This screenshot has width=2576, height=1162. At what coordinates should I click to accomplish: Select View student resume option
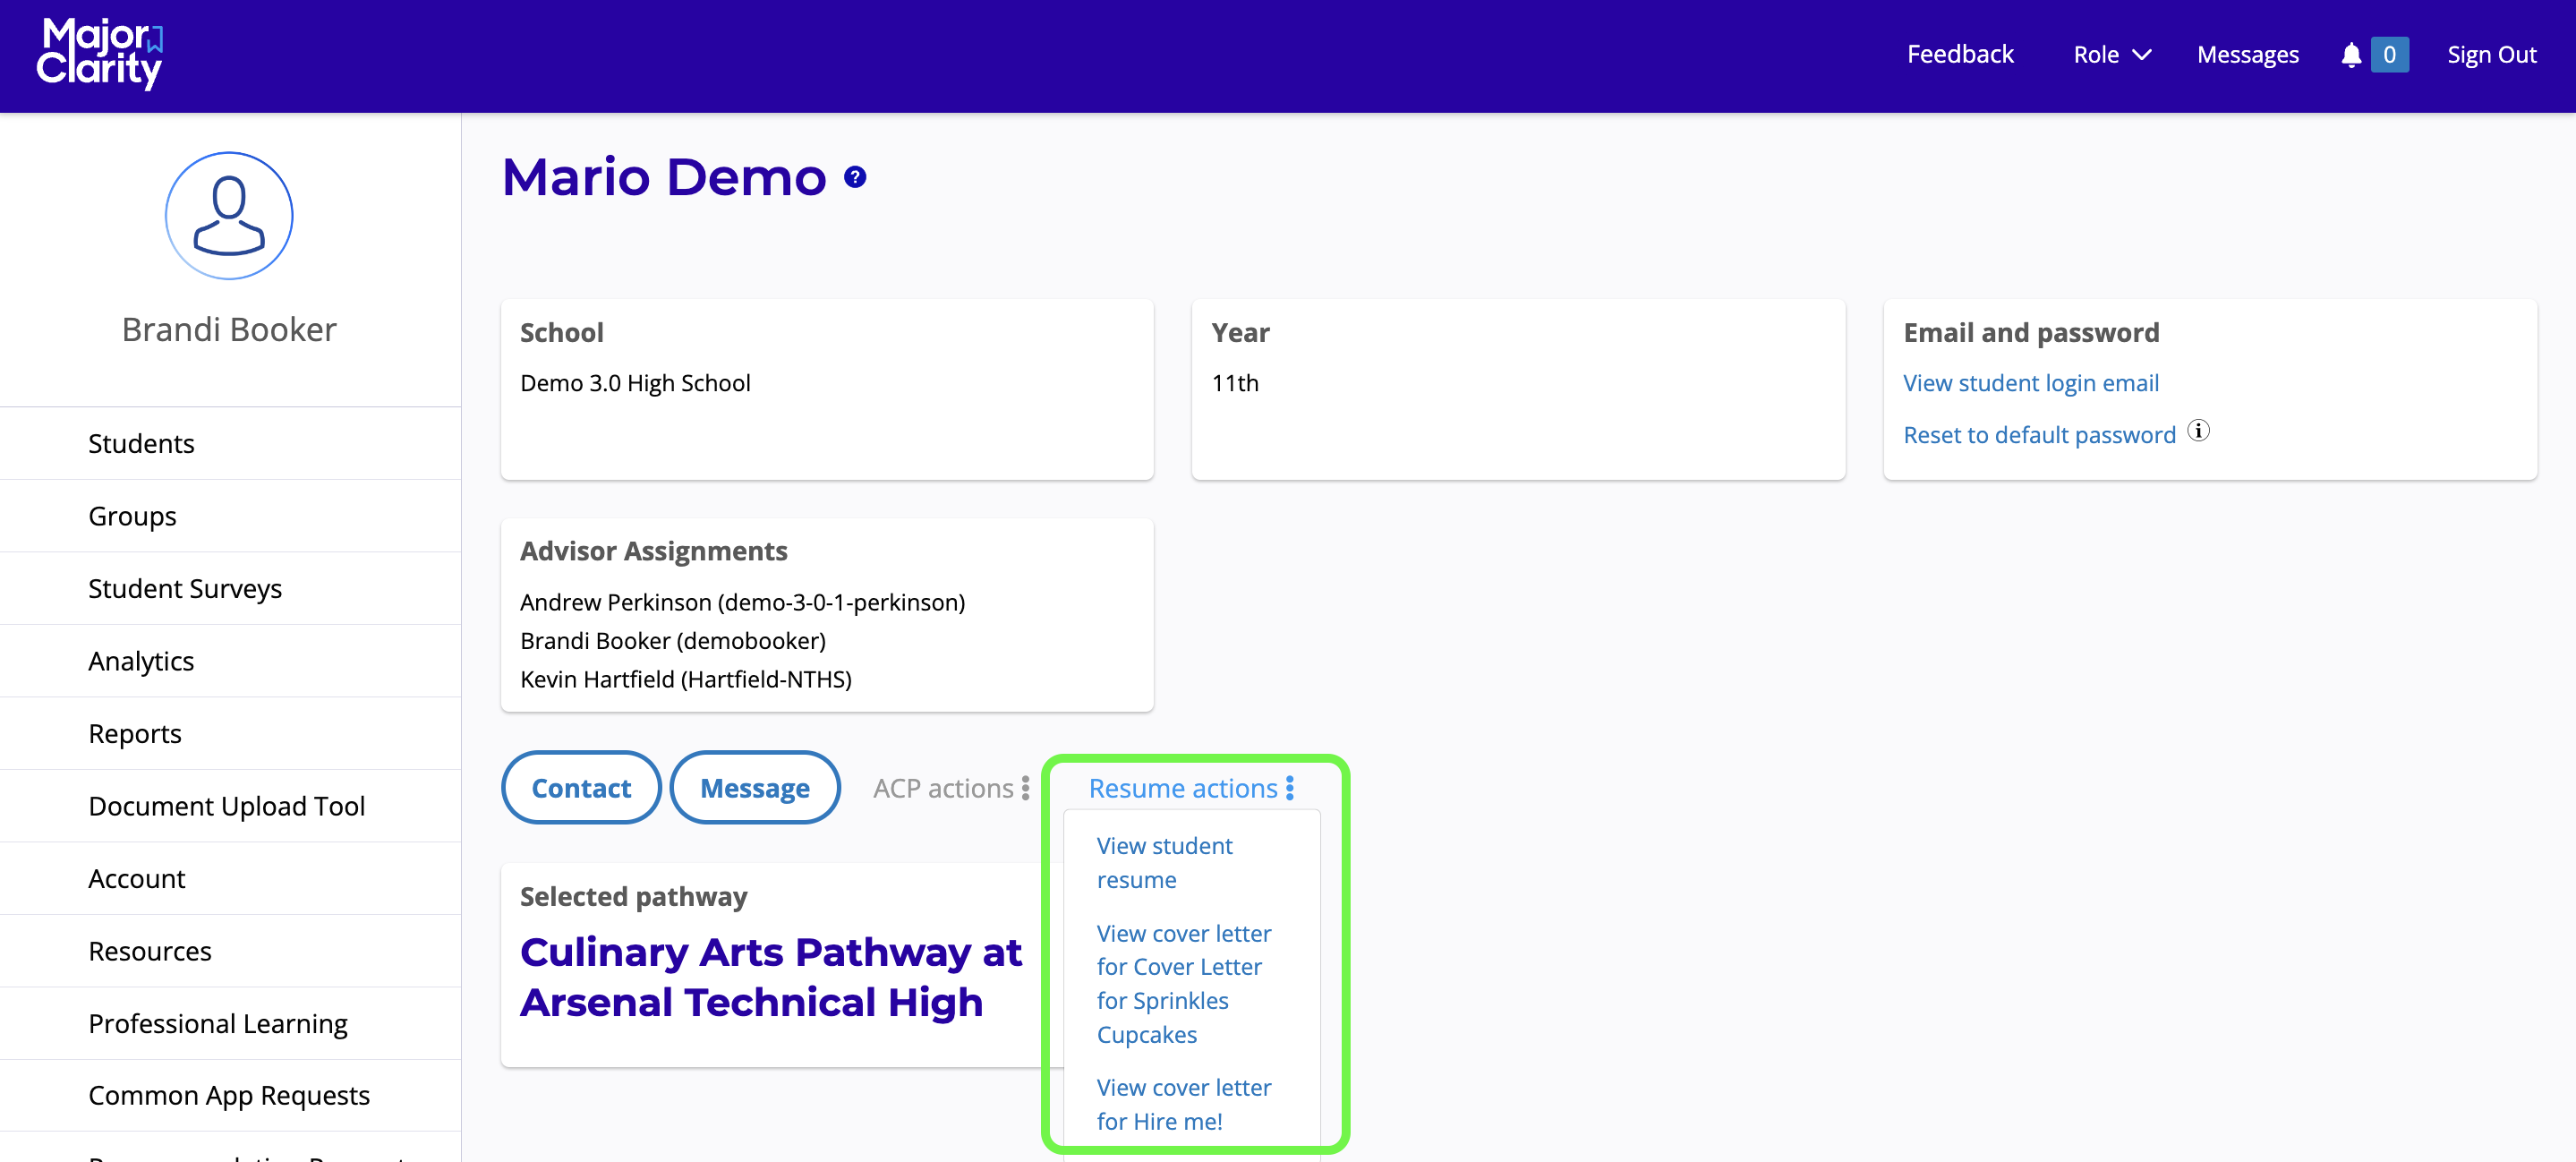coord(1164,862)
